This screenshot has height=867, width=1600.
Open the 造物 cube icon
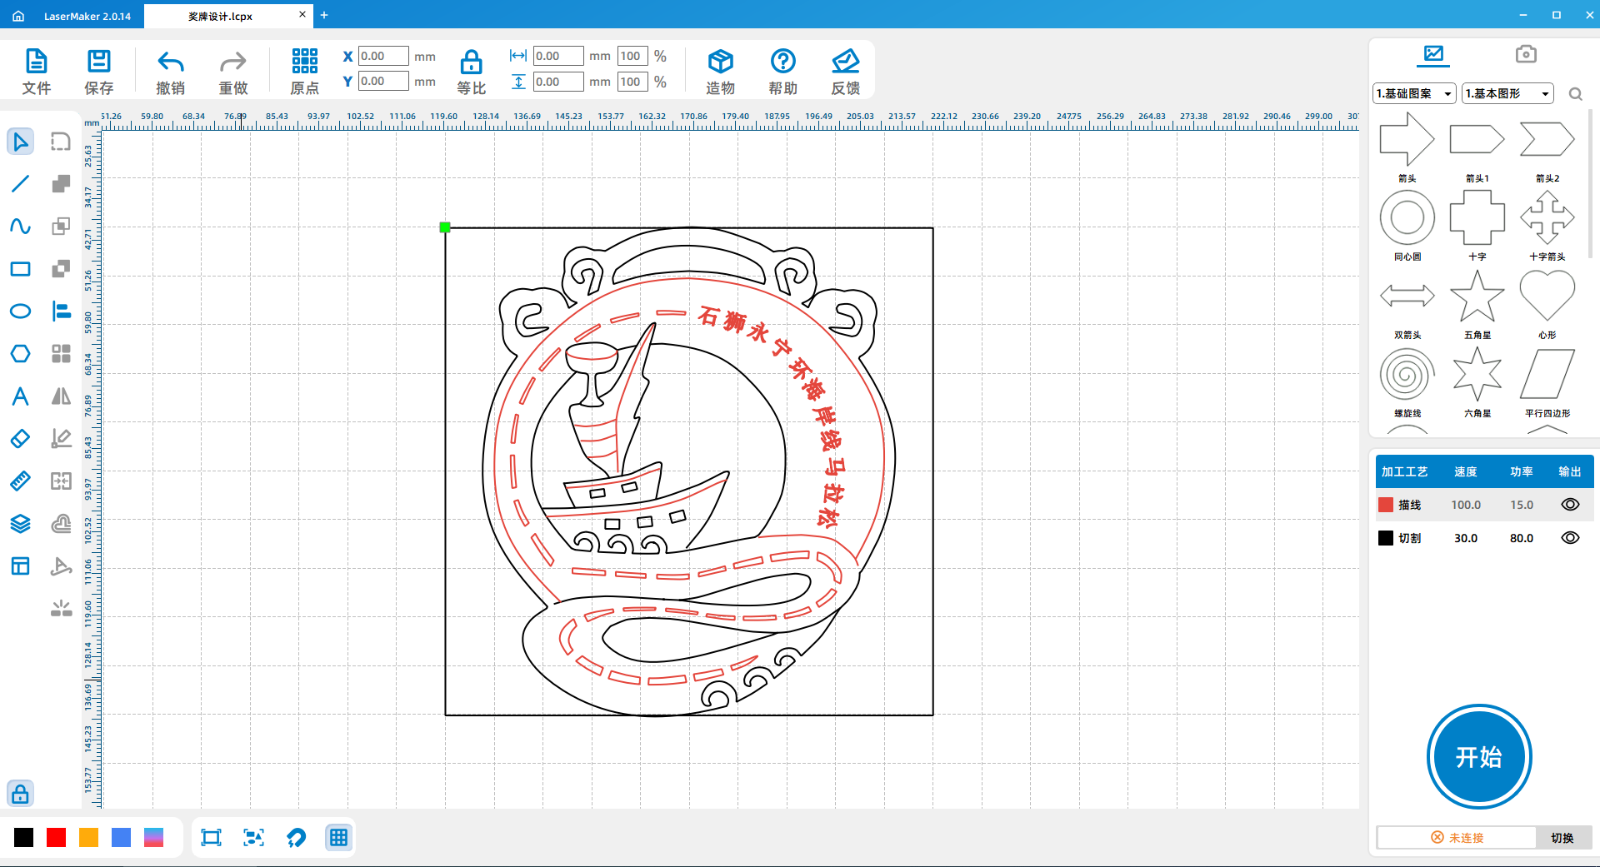720,62
